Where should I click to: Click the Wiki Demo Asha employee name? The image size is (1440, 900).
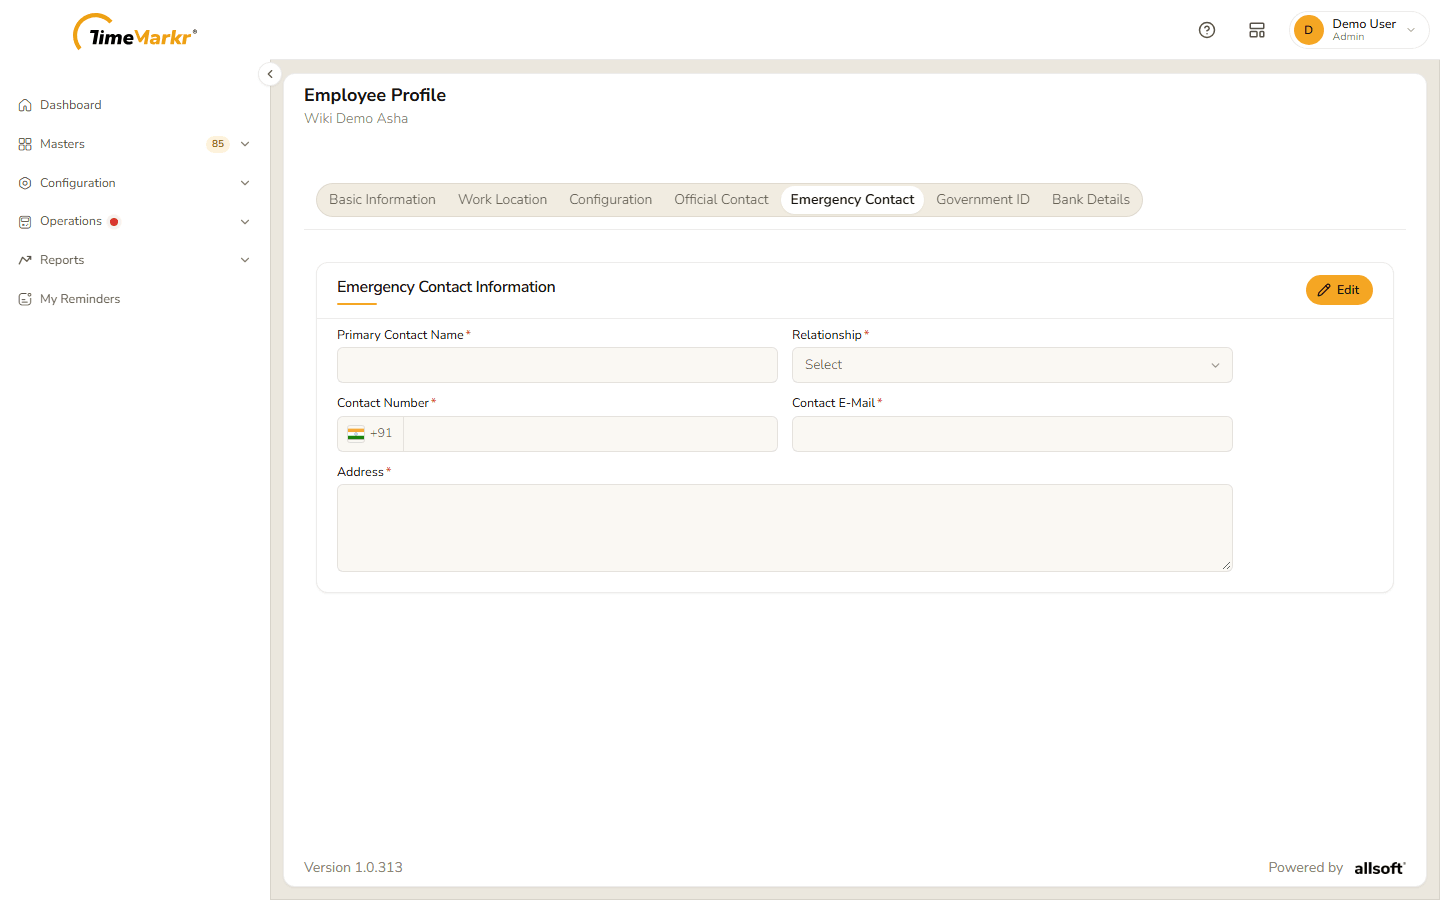click(x=356, y=118)
